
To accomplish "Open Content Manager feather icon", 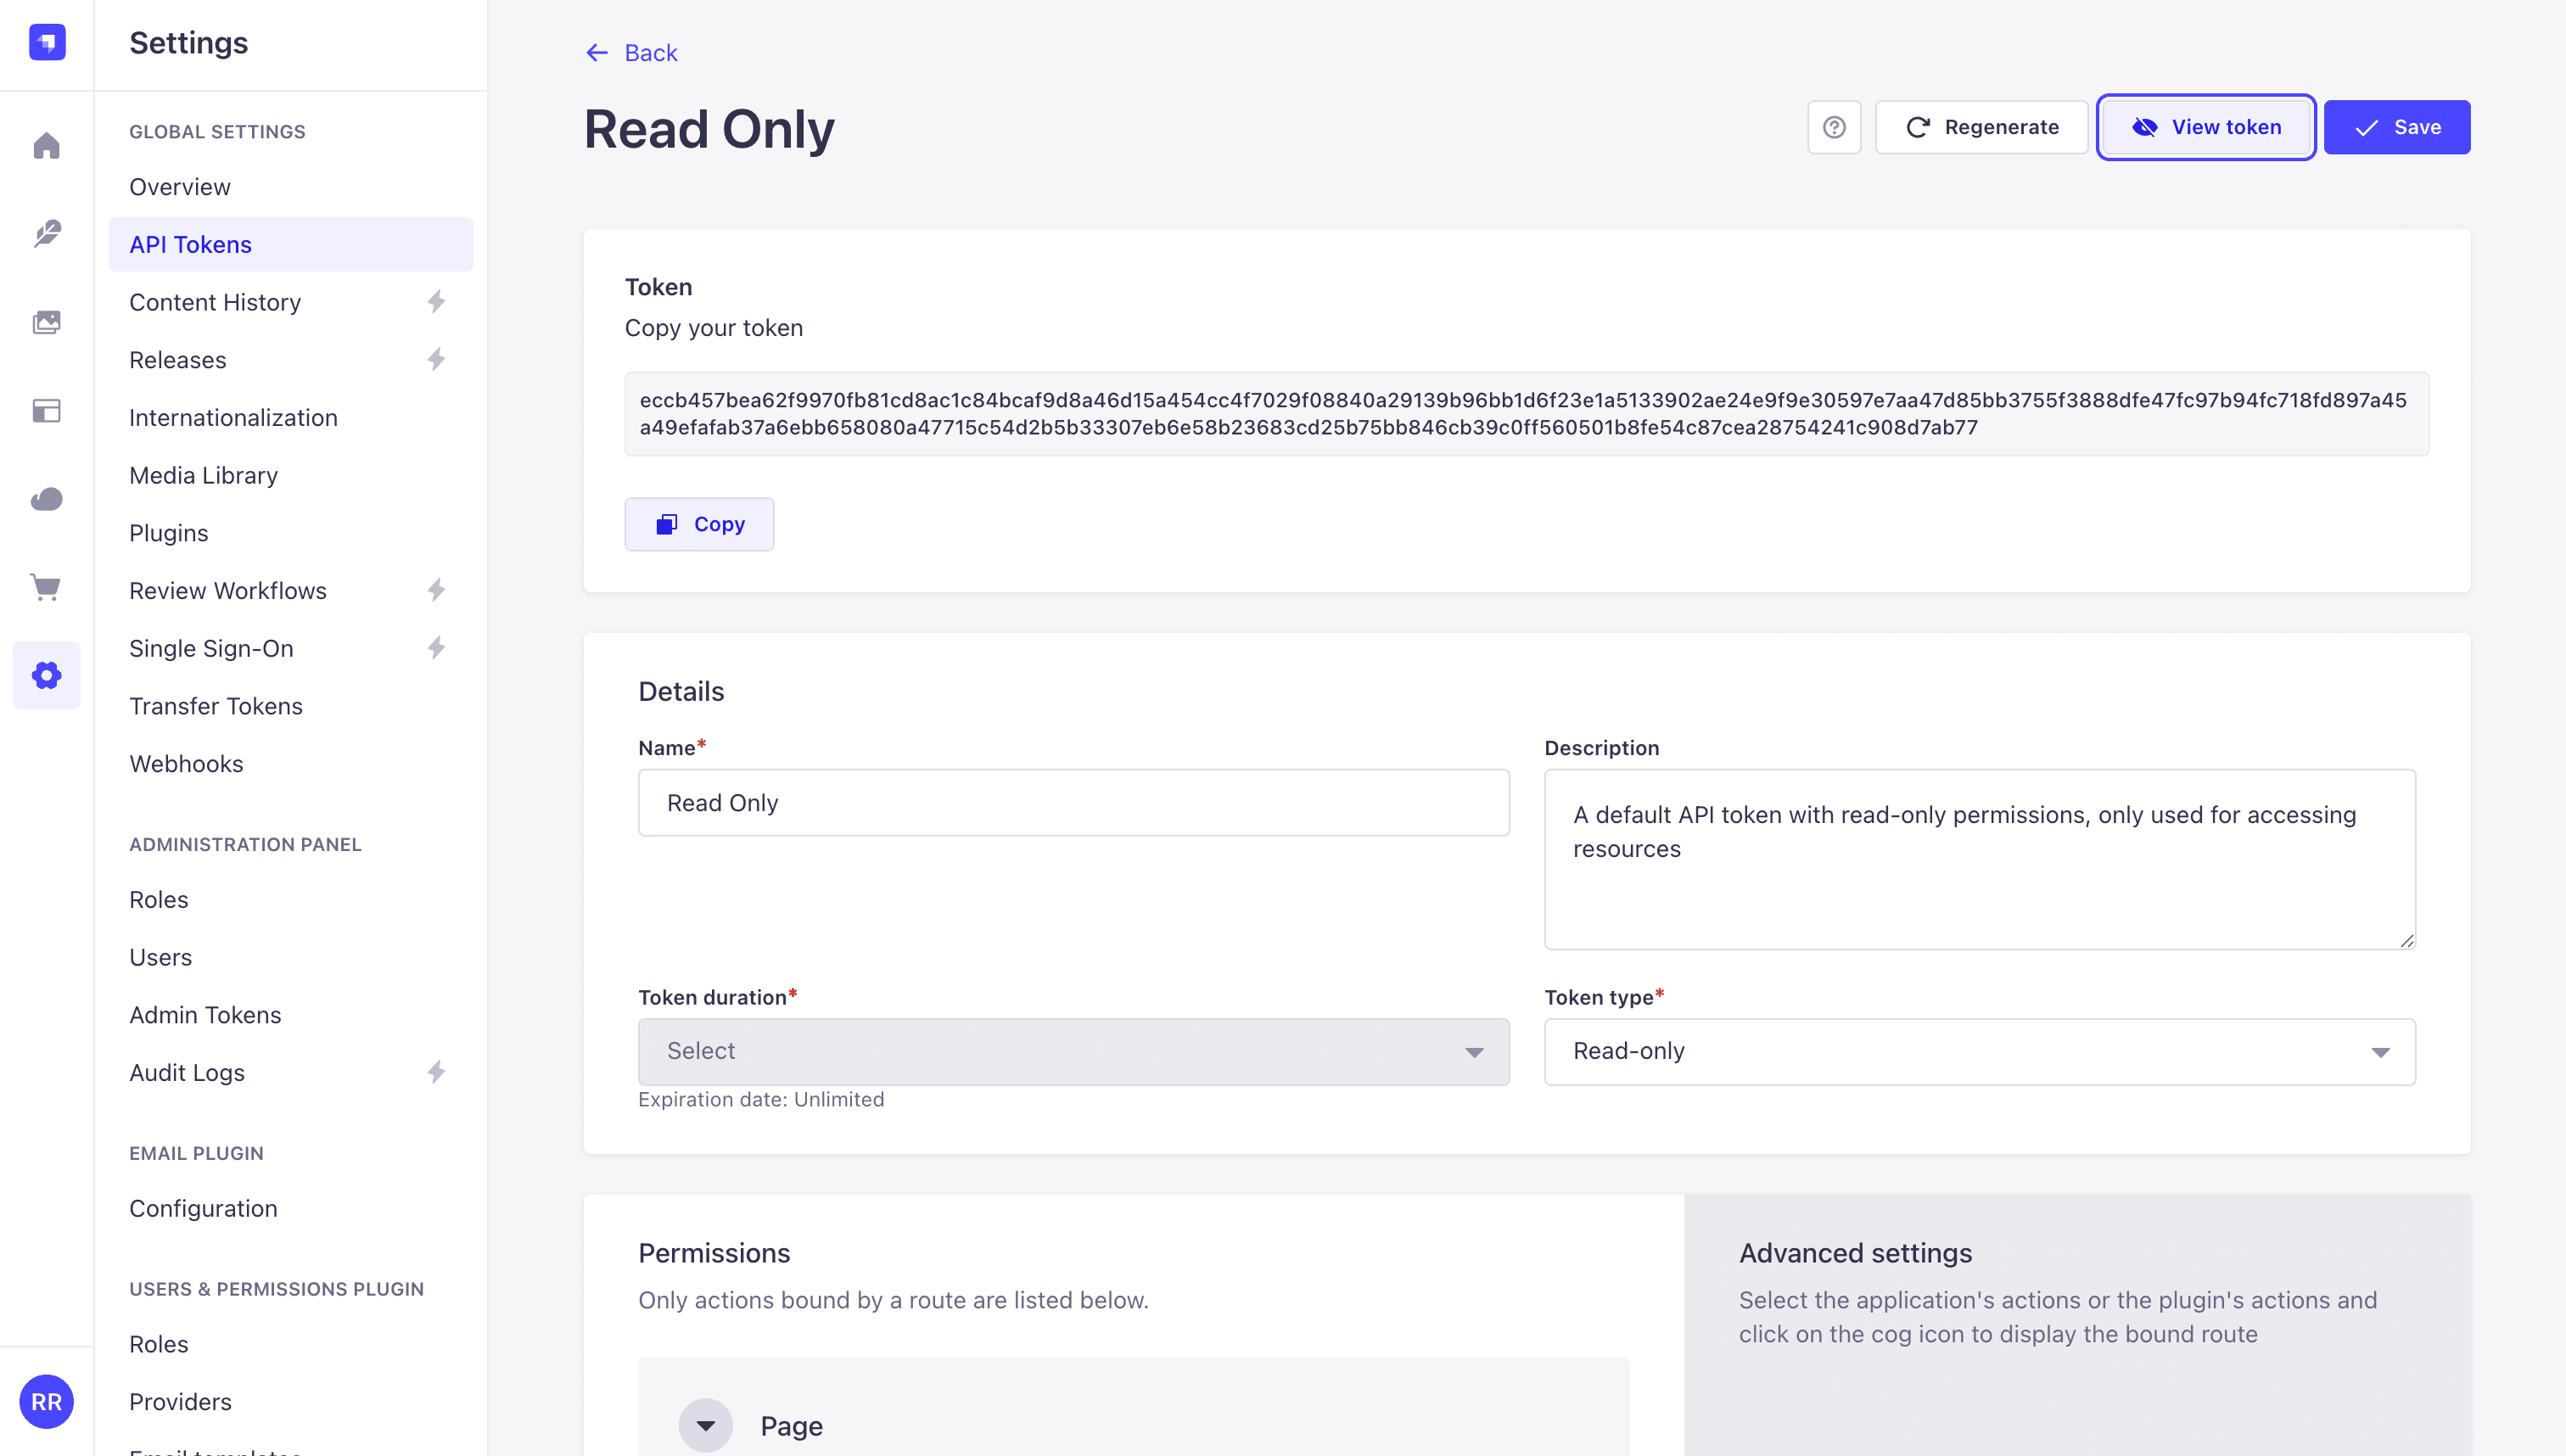I will (47, 234).
